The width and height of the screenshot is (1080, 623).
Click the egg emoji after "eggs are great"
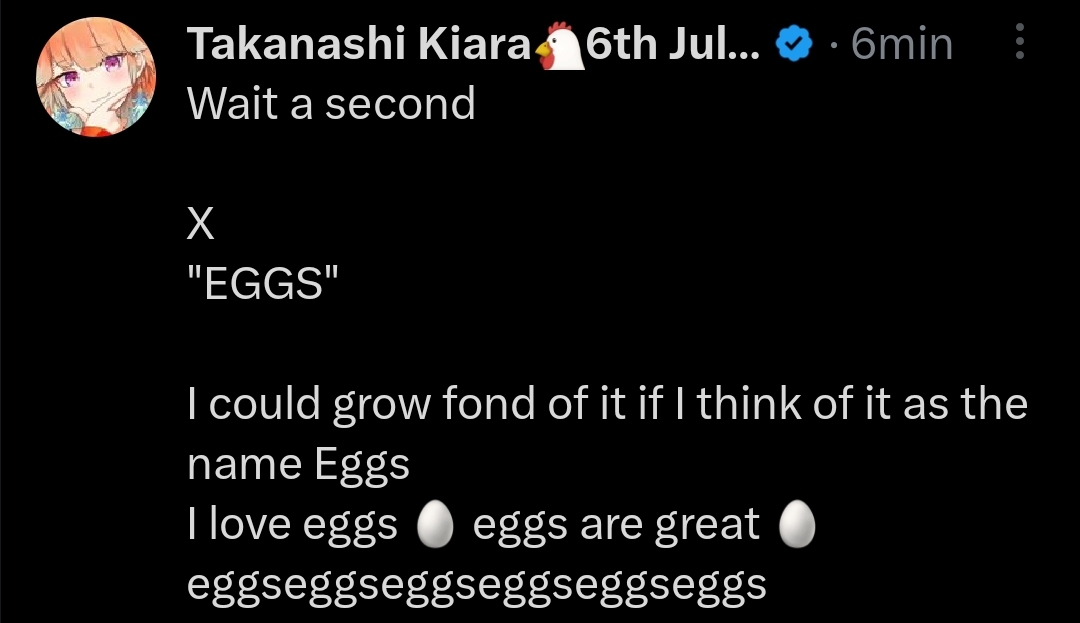point(797,524)
